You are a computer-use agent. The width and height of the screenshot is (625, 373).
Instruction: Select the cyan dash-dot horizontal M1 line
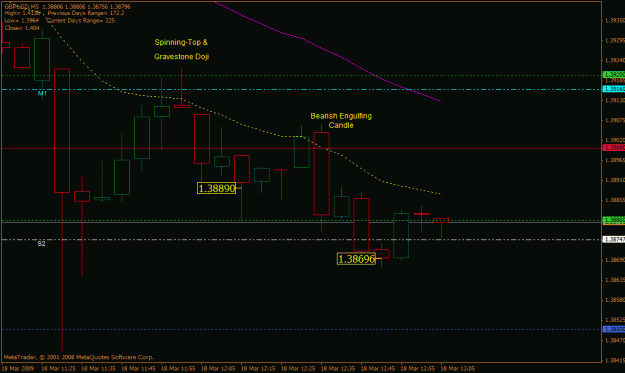click(301, 89)
